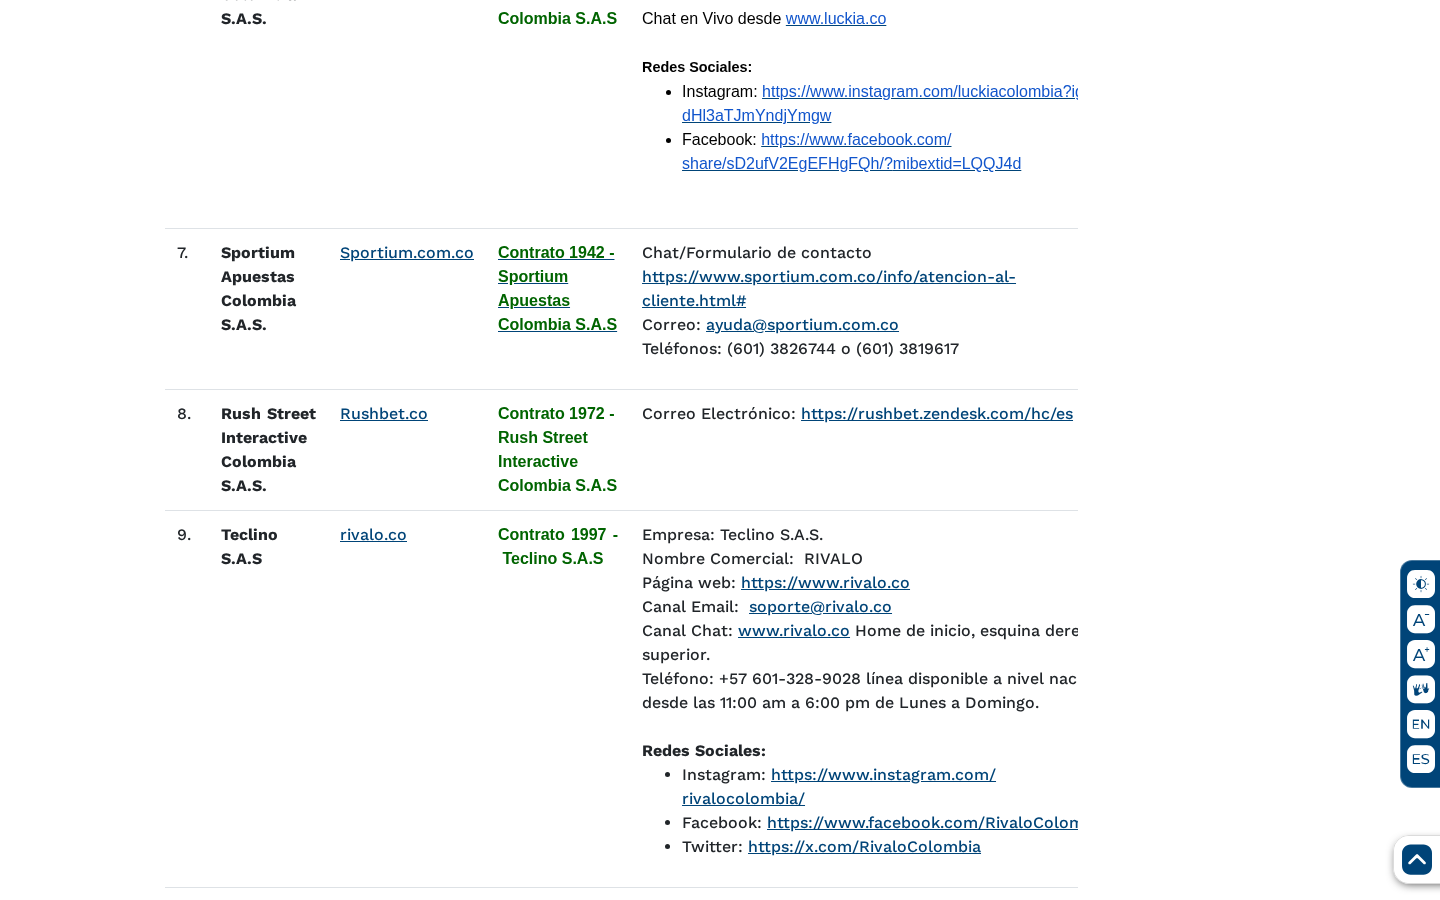Switch site language to EN
The width and height of the screenshot is (1440, 900).
pos(1420,724)
